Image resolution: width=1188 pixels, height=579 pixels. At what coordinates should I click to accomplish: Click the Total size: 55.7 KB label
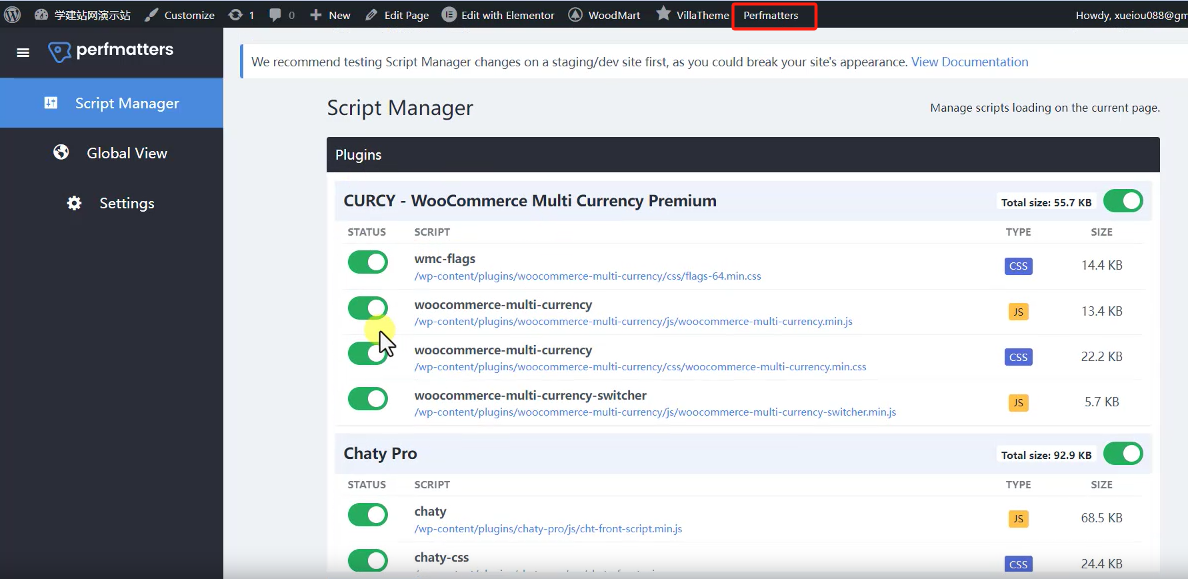1046,202
